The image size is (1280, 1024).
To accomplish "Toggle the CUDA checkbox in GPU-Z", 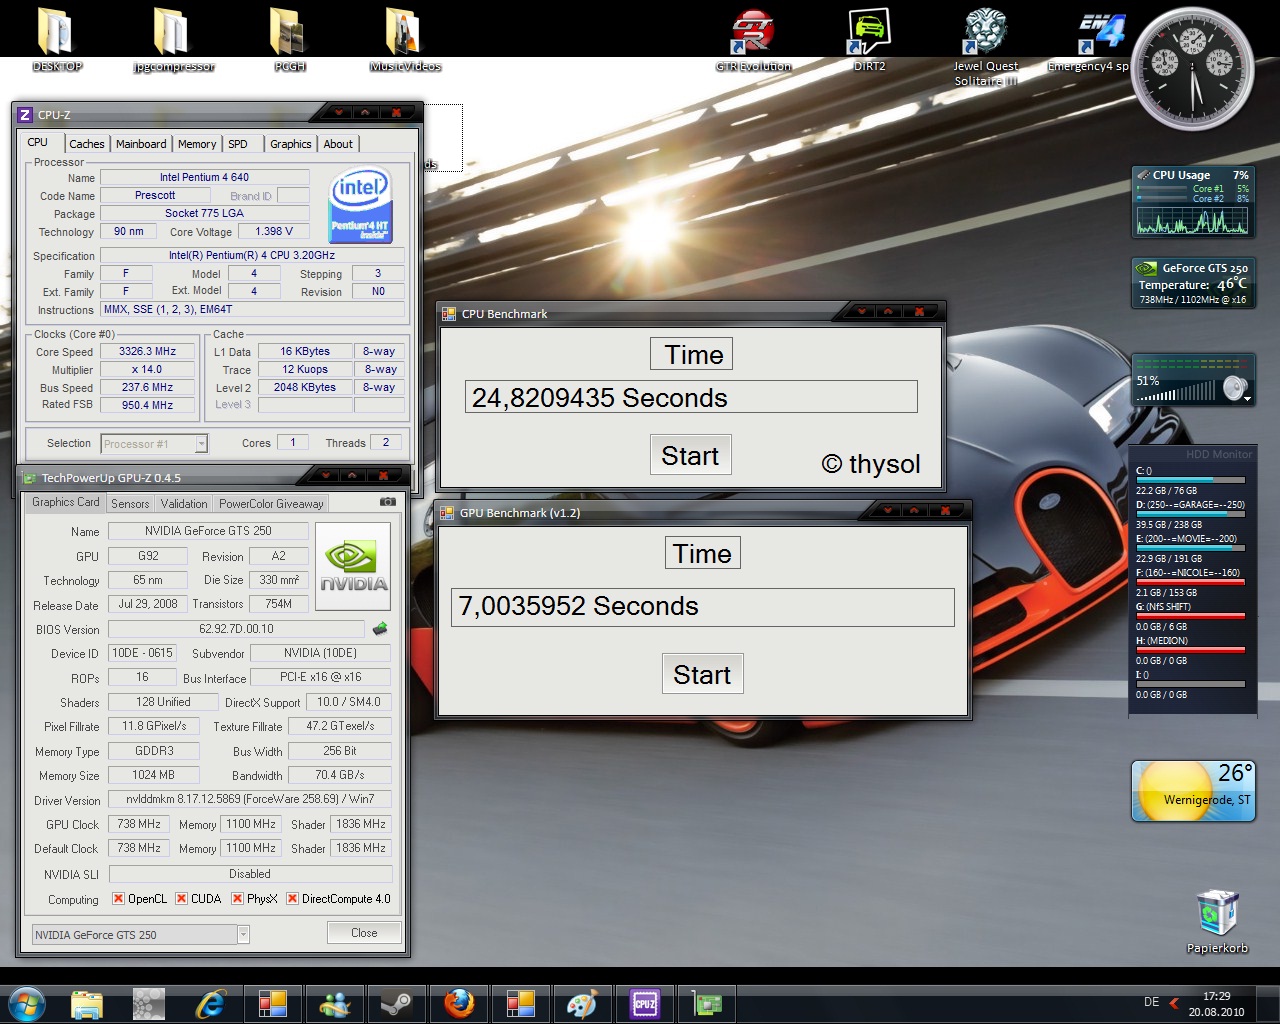I will coord(181,898).
